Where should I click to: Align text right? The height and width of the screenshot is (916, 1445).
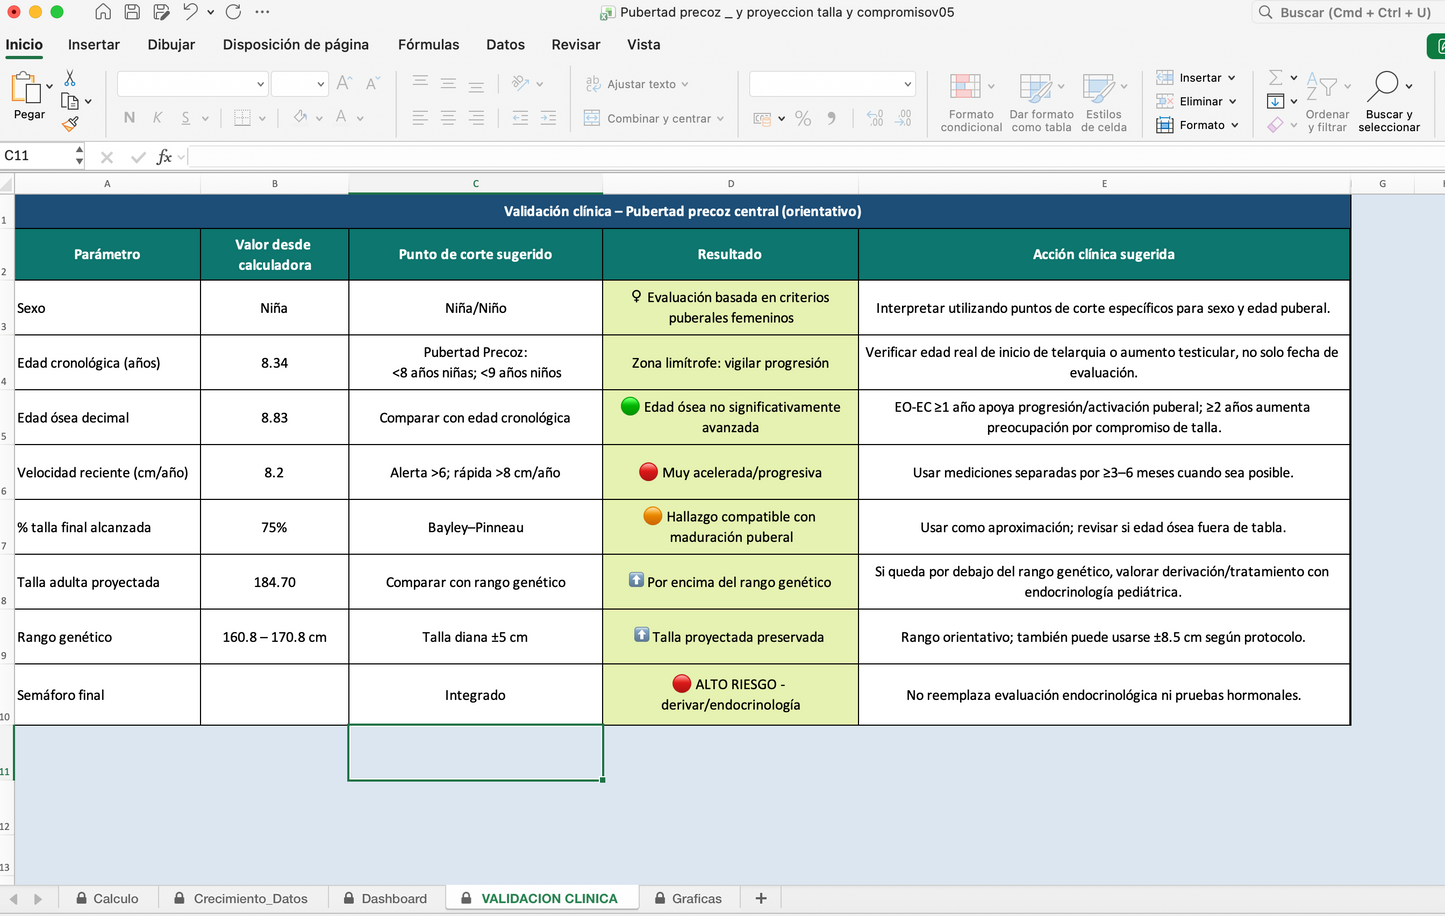(x=477, y=118)
